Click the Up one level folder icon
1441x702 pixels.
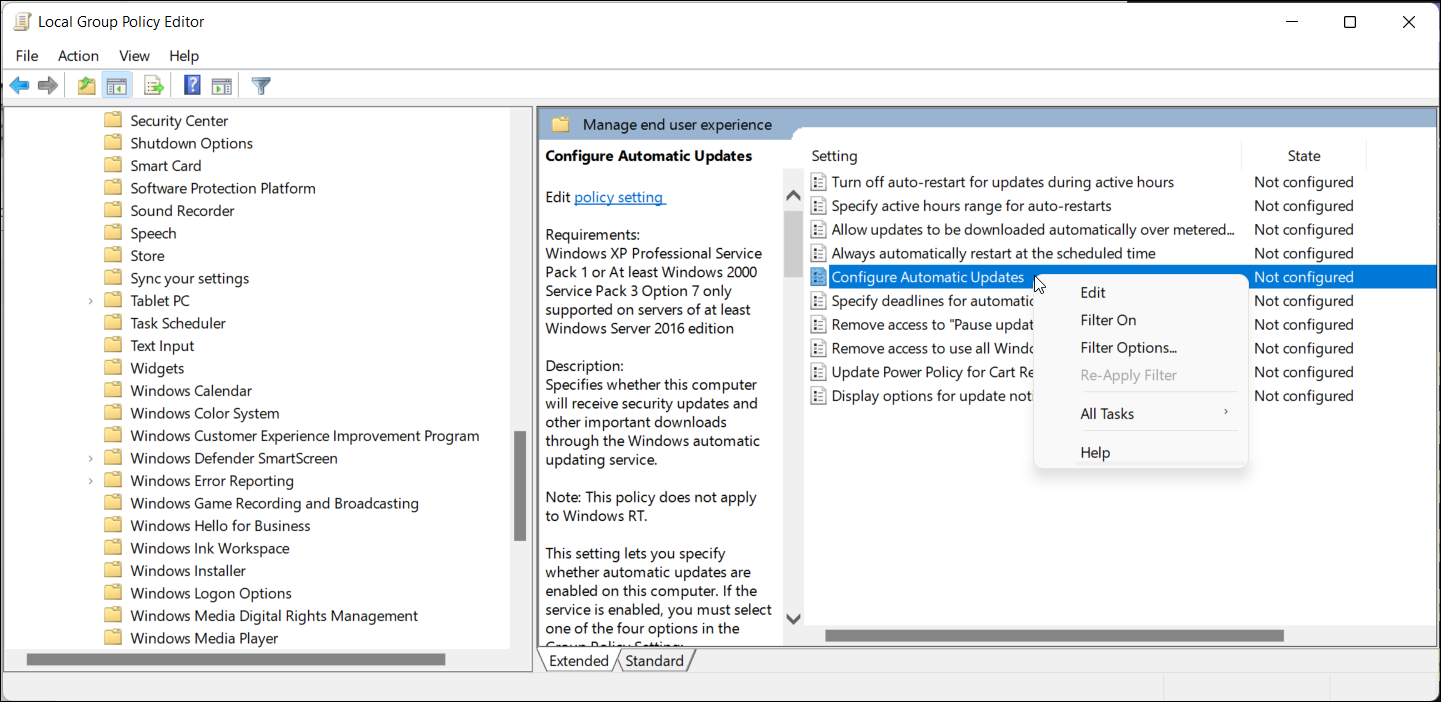point(85,85)
